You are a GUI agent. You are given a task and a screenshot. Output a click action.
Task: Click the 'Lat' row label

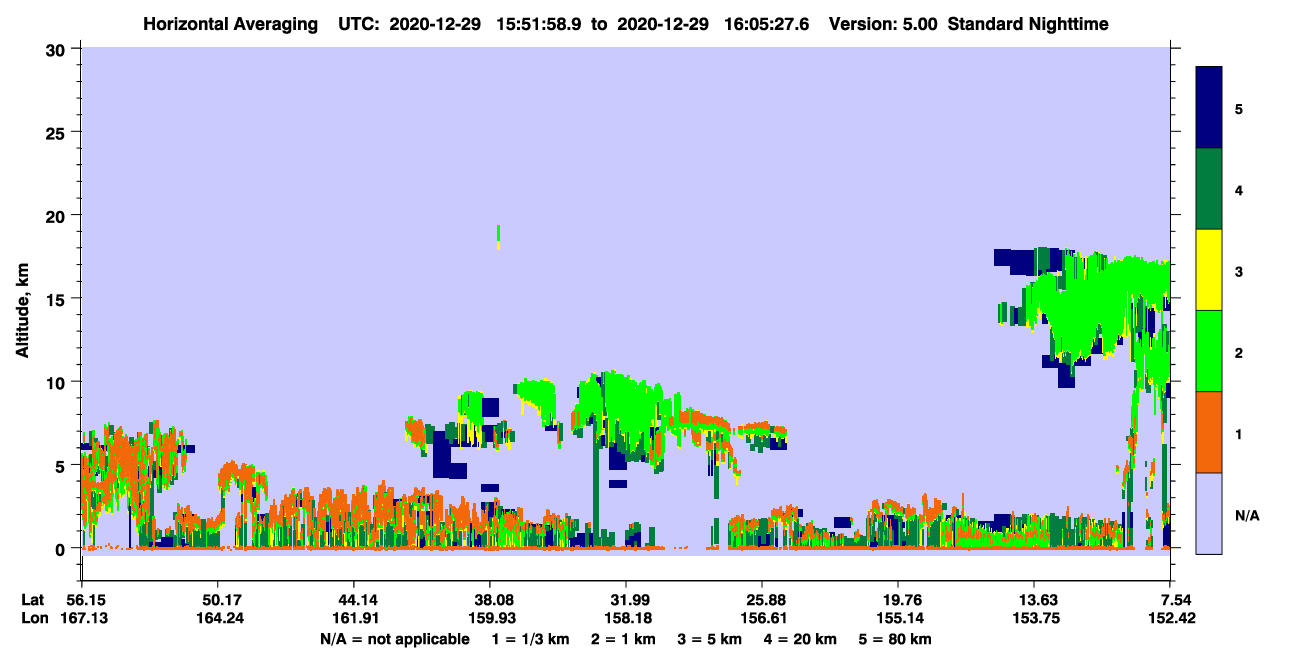33,600
